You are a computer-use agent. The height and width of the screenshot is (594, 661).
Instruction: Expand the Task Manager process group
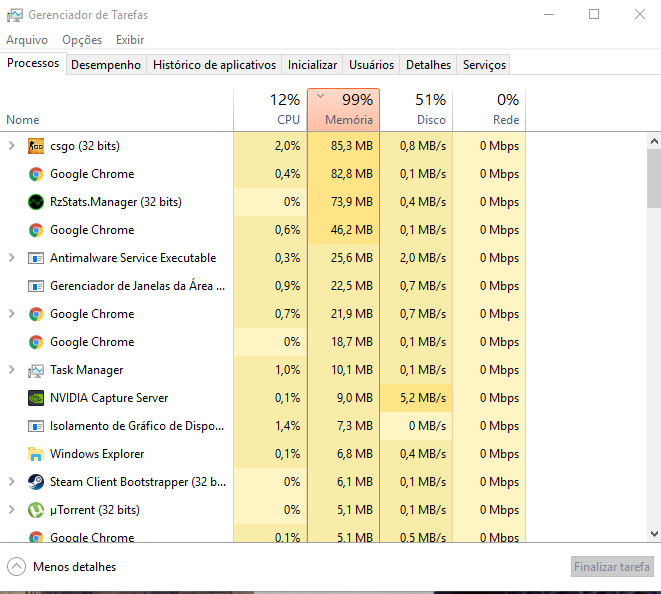click(x=12, y=370)
